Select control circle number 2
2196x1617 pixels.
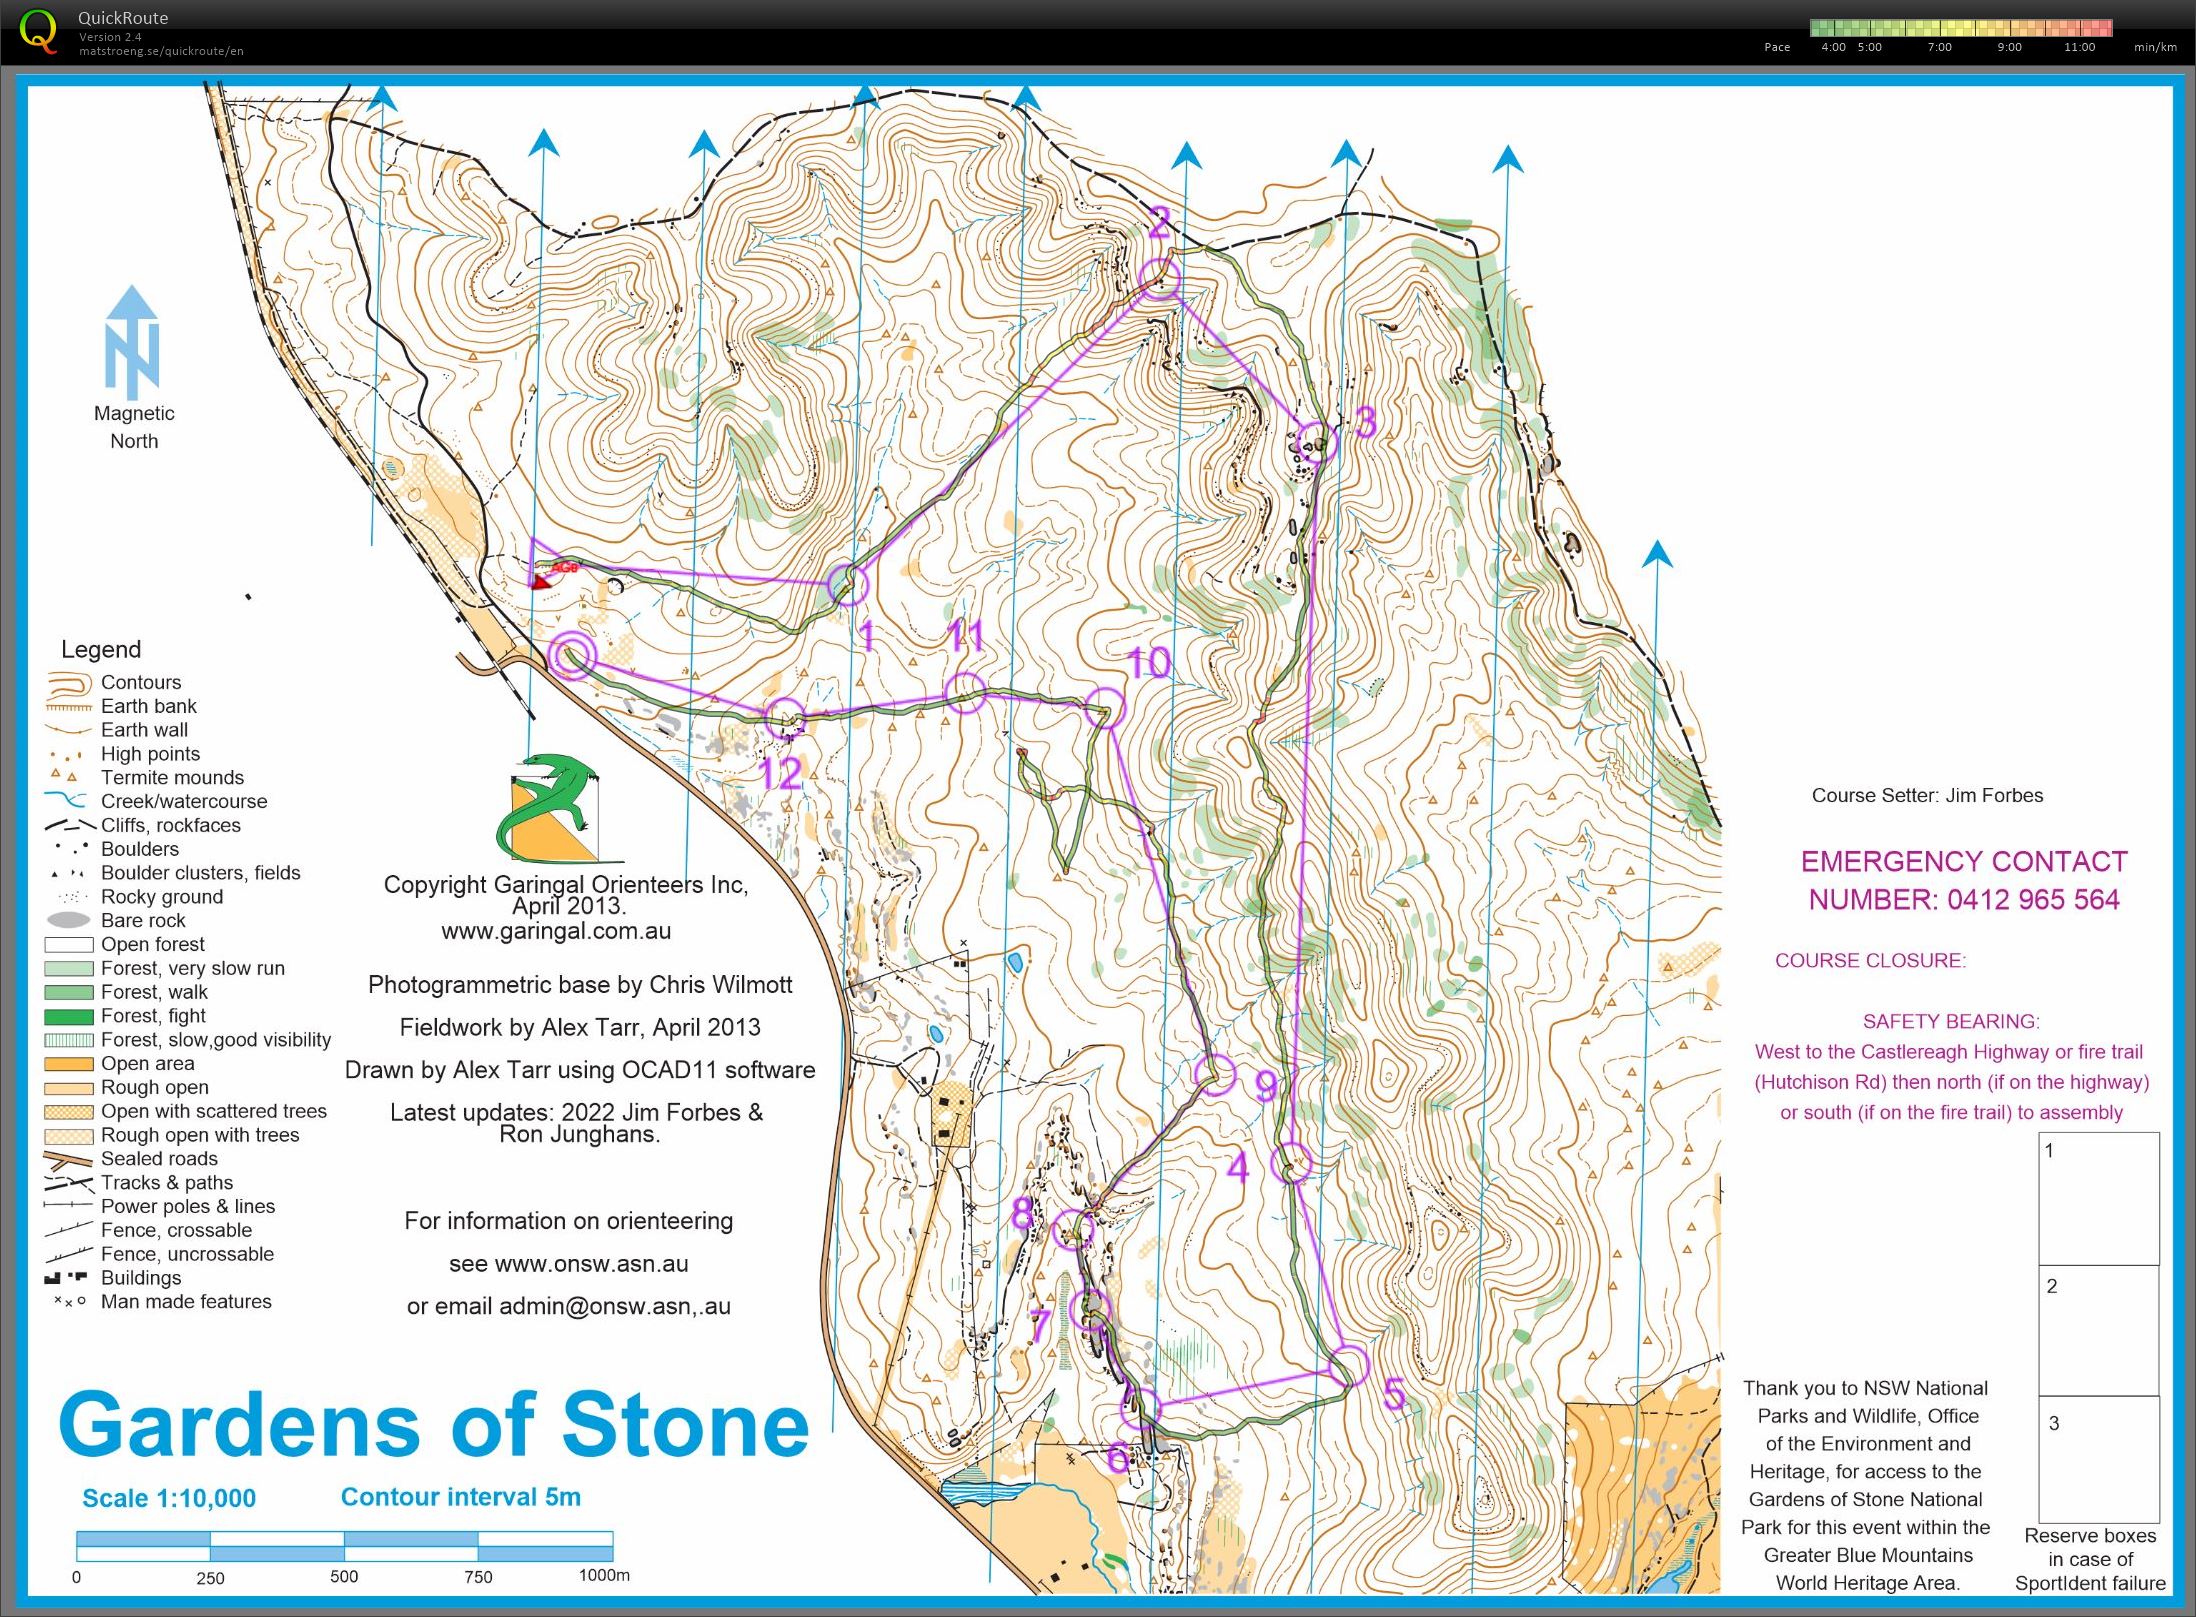tap(1160, 278)
